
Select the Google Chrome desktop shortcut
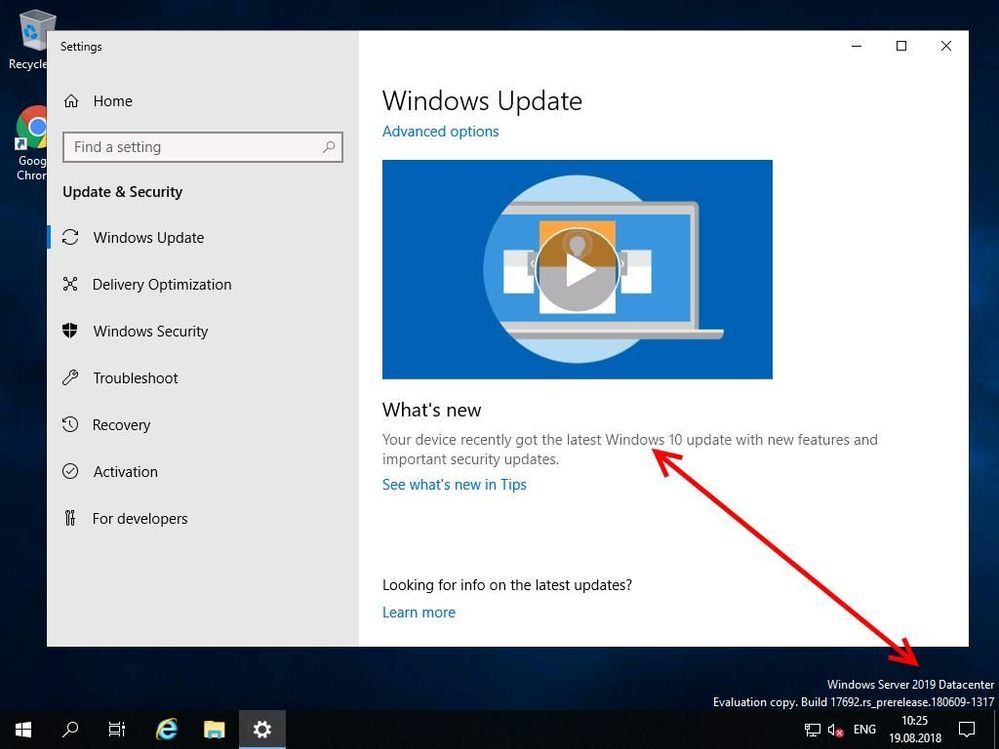click(x=31, y=143)
